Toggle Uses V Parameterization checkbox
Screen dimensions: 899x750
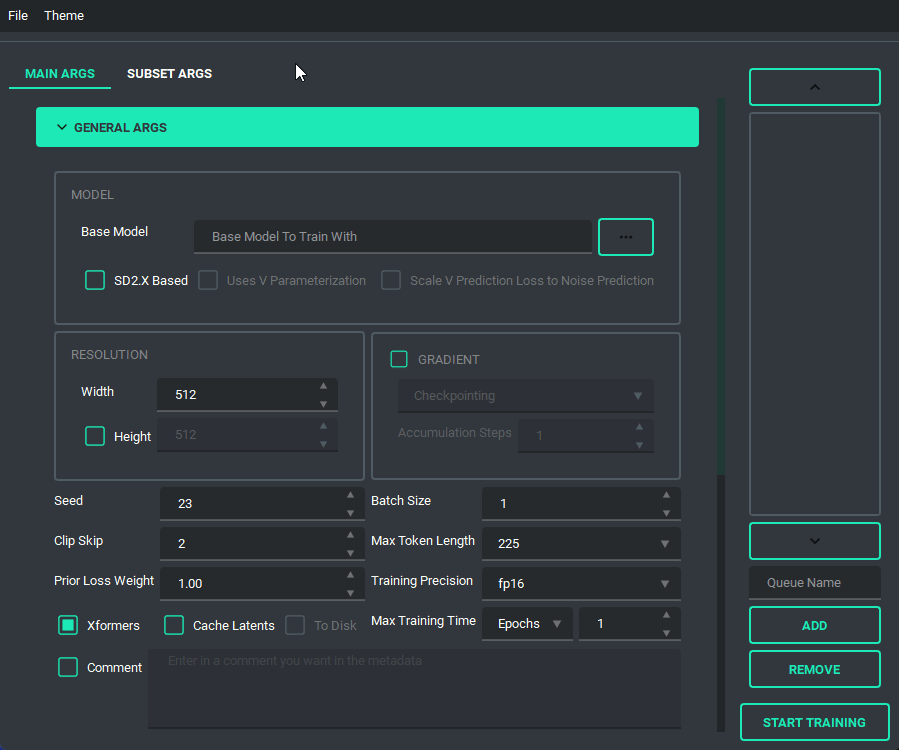click(208, 280)
